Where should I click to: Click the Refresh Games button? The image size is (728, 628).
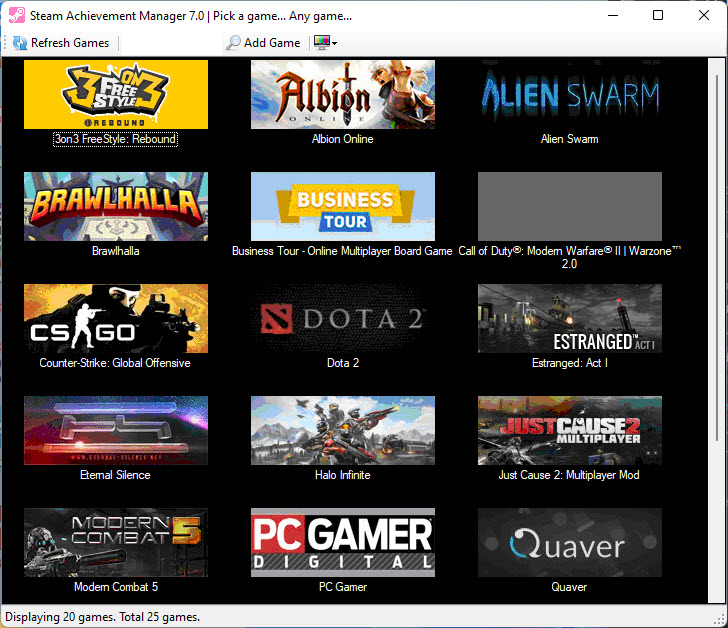(61, 43)
